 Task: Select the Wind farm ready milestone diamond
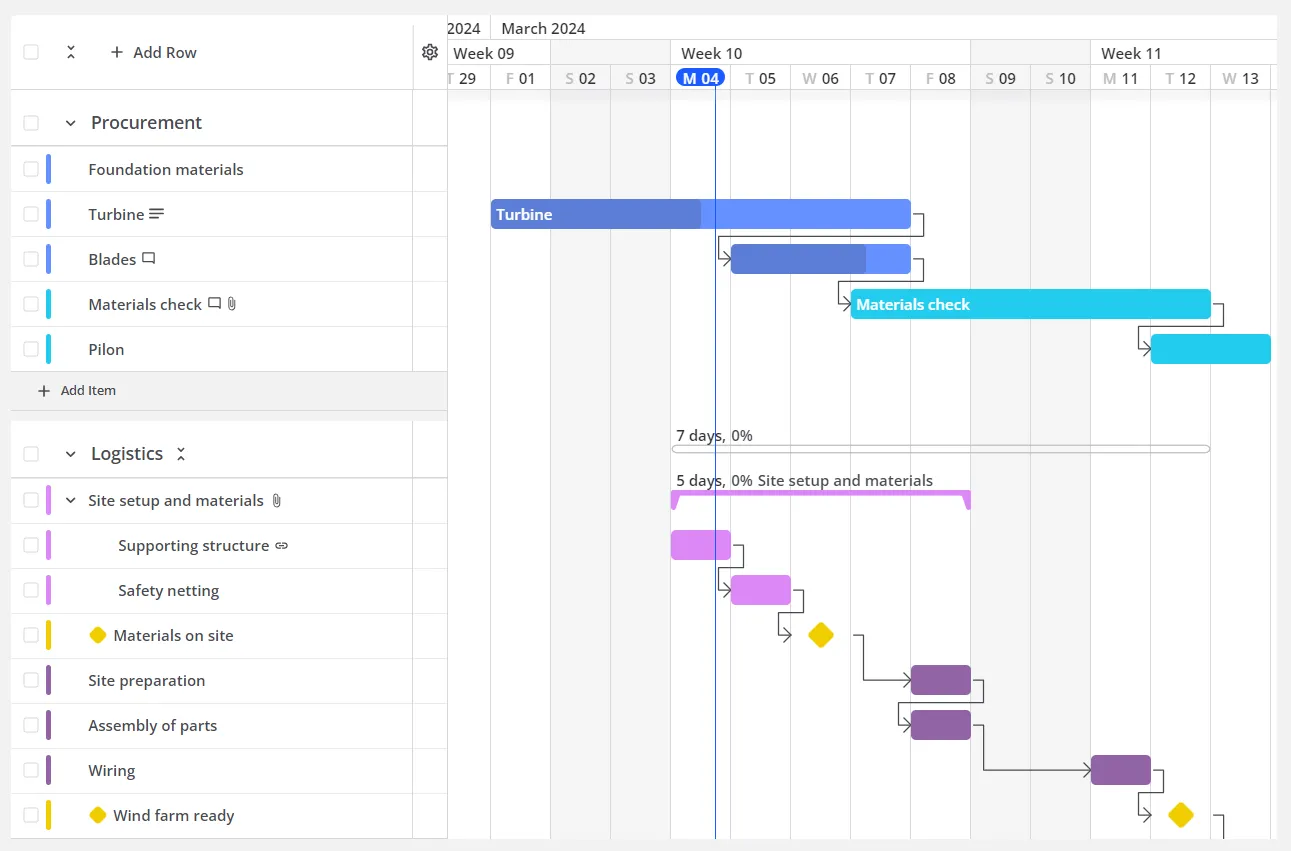point(1180,815)
